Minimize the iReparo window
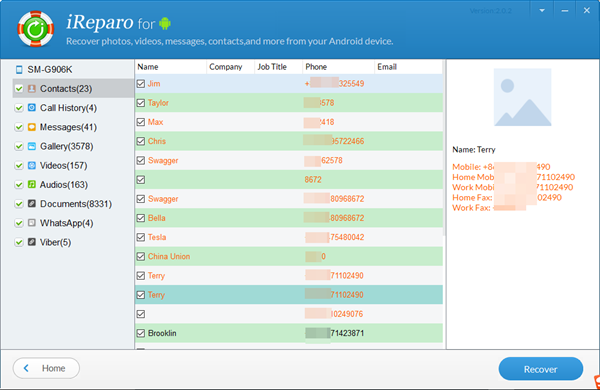This screenshot has width=600, height=390. click(564, 11)
